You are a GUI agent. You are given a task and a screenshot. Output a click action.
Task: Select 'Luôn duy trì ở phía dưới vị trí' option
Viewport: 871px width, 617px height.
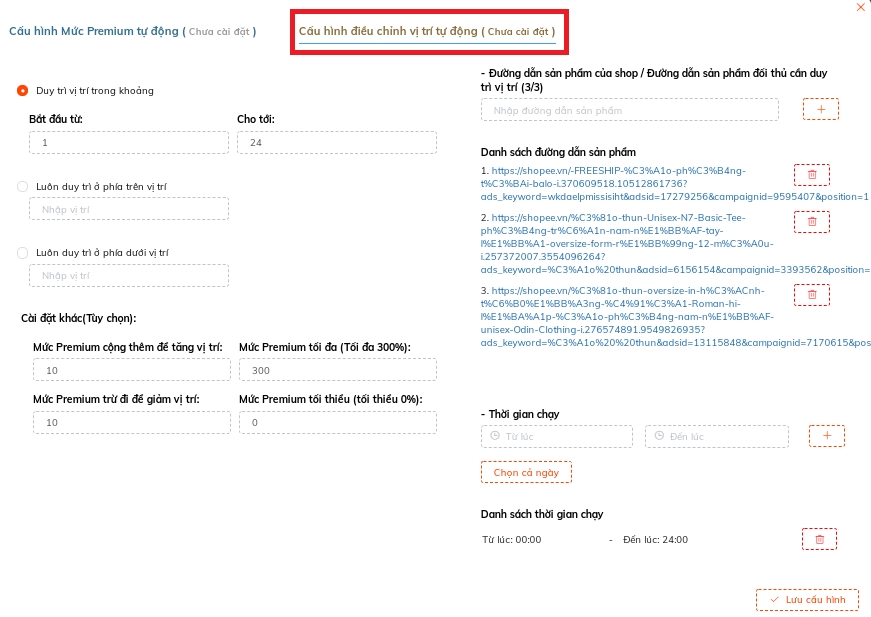tap(23, 253)
